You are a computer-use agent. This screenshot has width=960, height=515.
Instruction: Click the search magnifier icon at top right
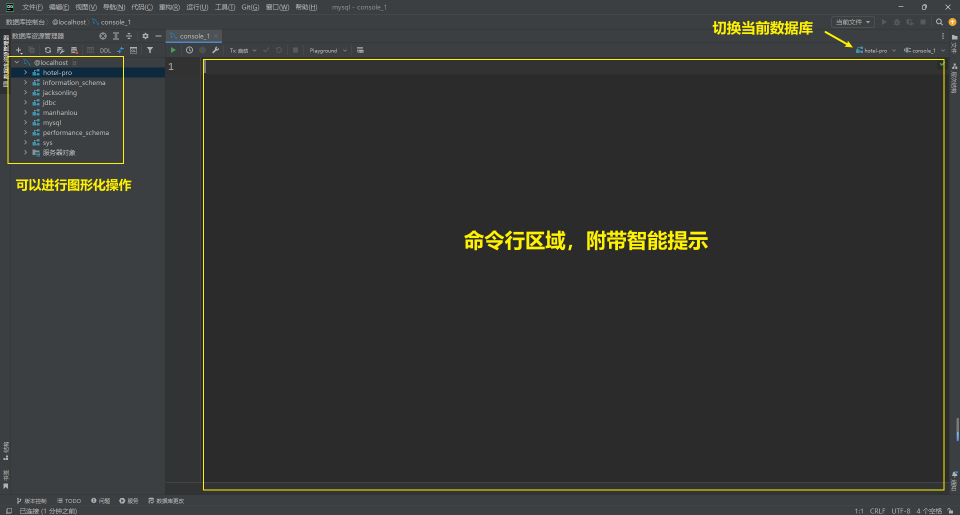939,21
